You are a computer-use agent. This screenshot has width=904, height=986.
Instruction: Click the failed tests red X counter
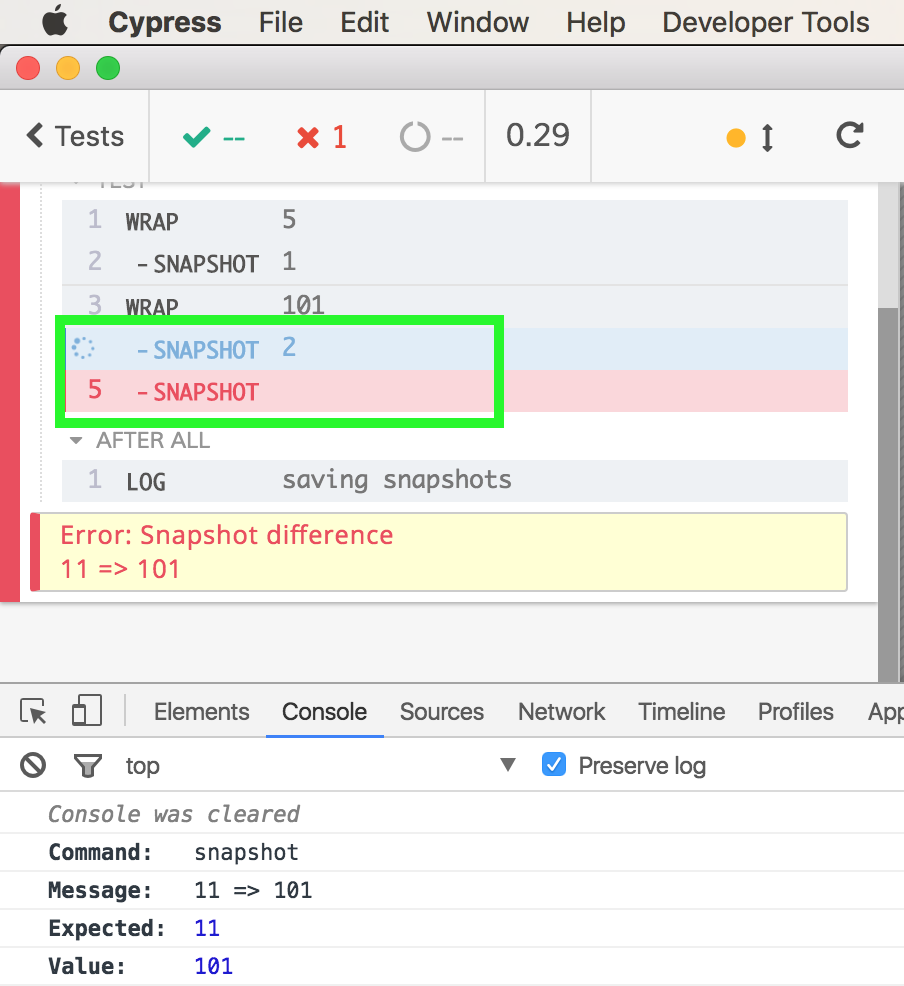coord(322,136)
